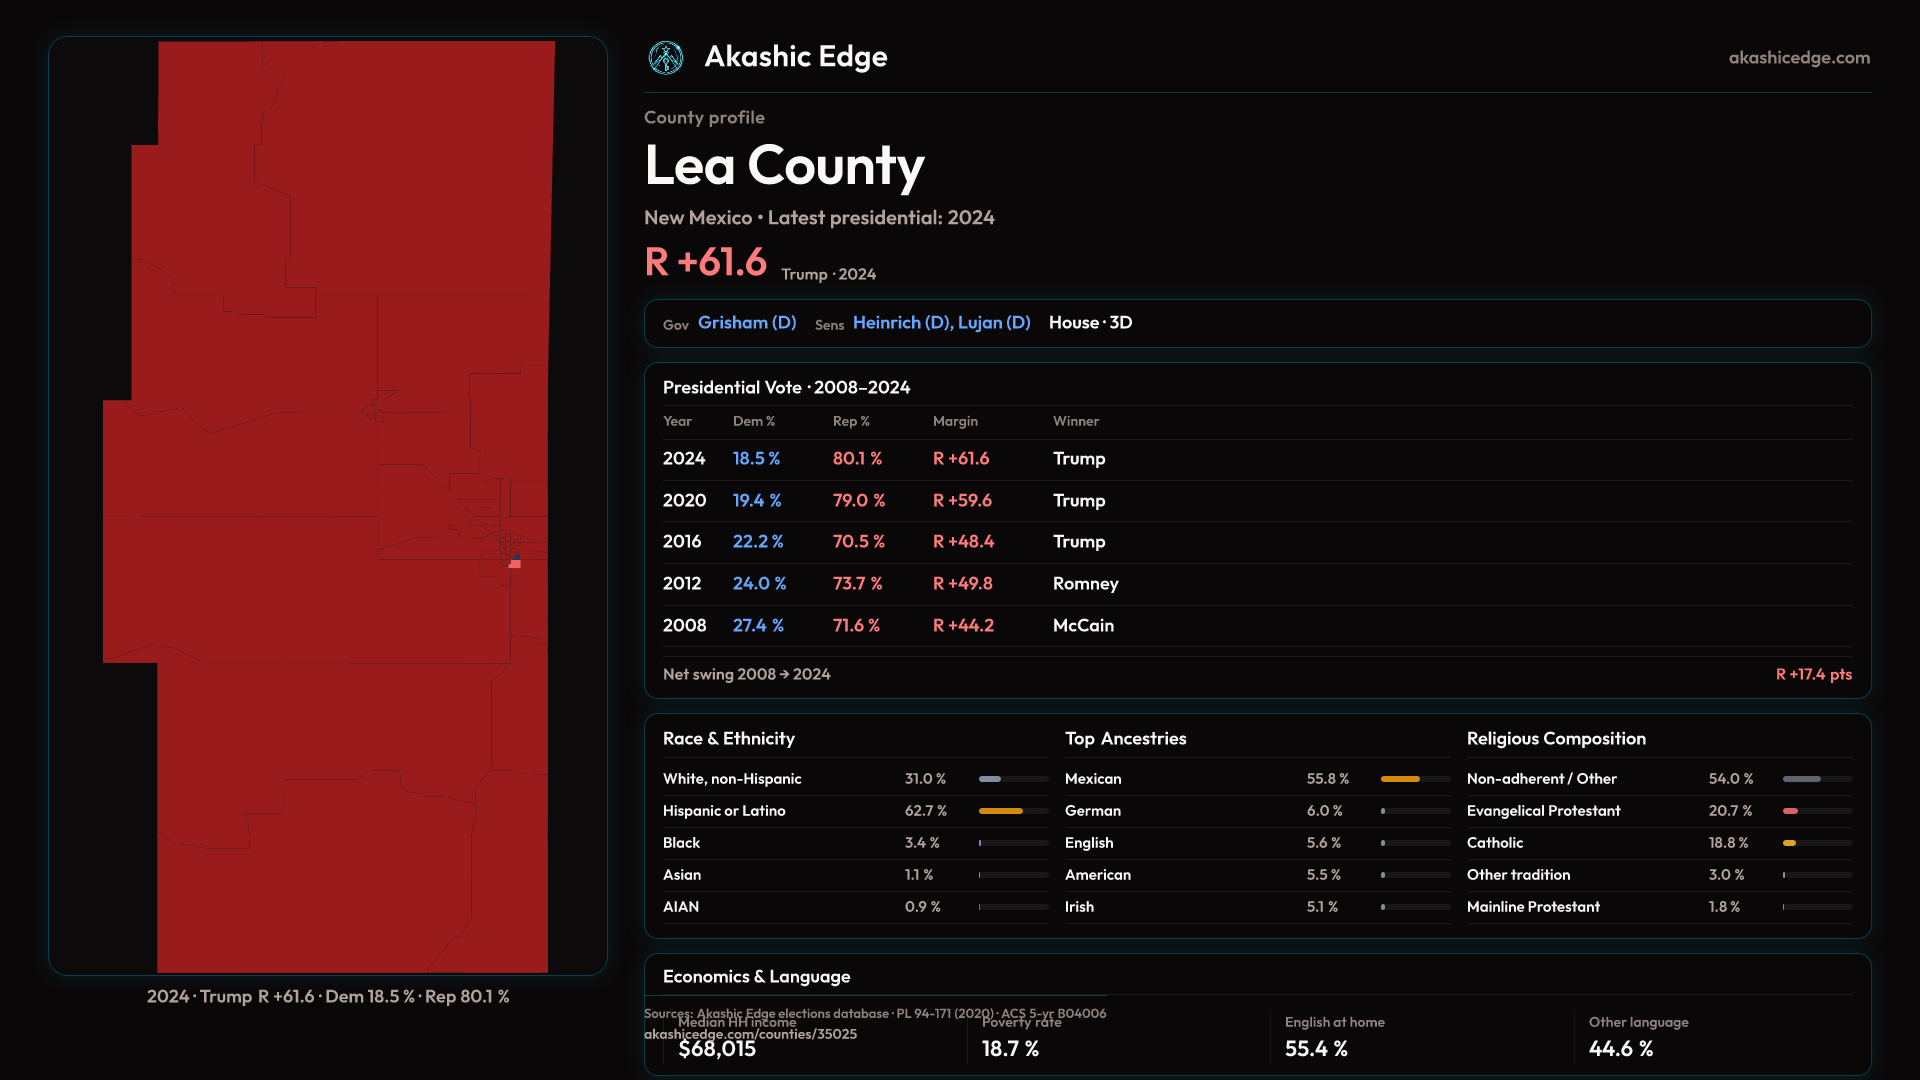Click the House 3D label

coord(1090,323)
